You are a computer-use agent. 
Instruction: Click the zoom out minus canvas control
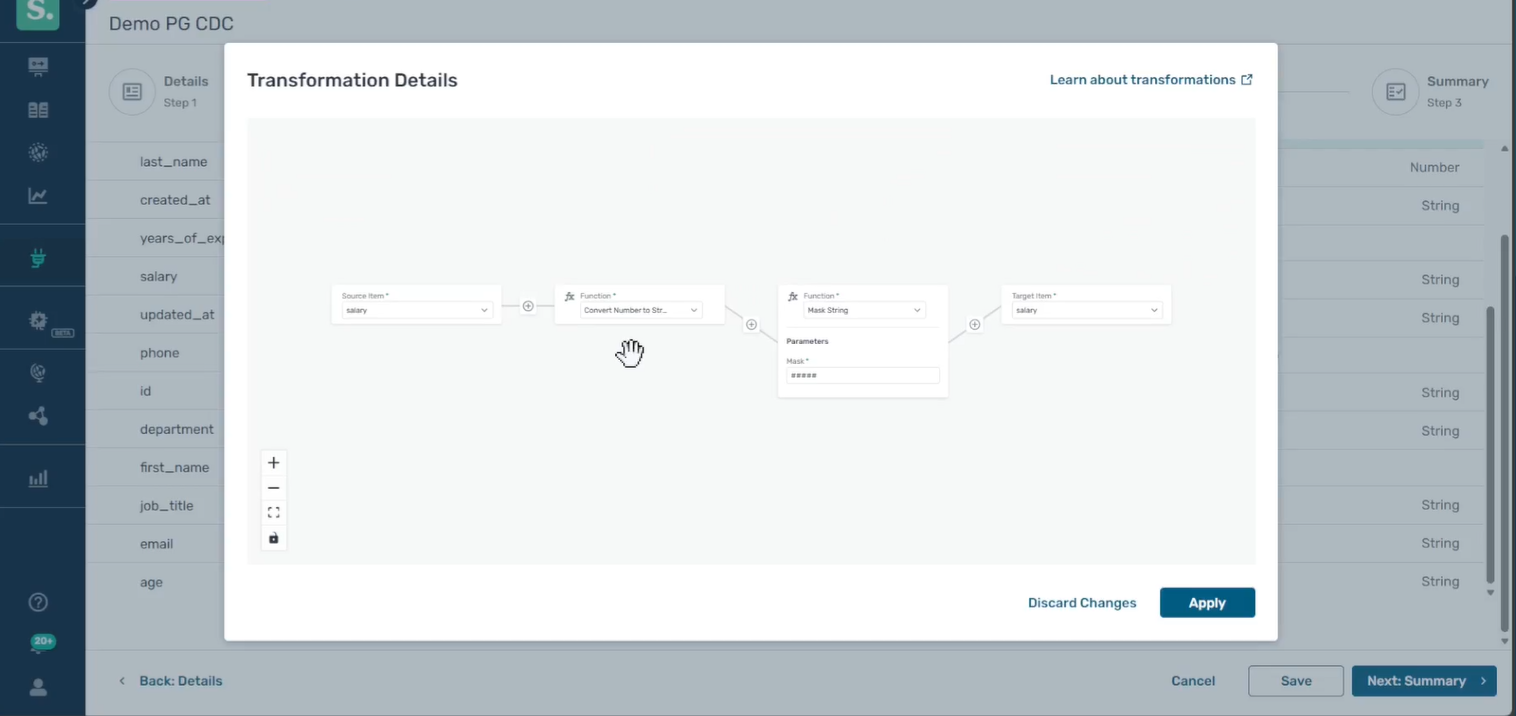coord(273,488)
